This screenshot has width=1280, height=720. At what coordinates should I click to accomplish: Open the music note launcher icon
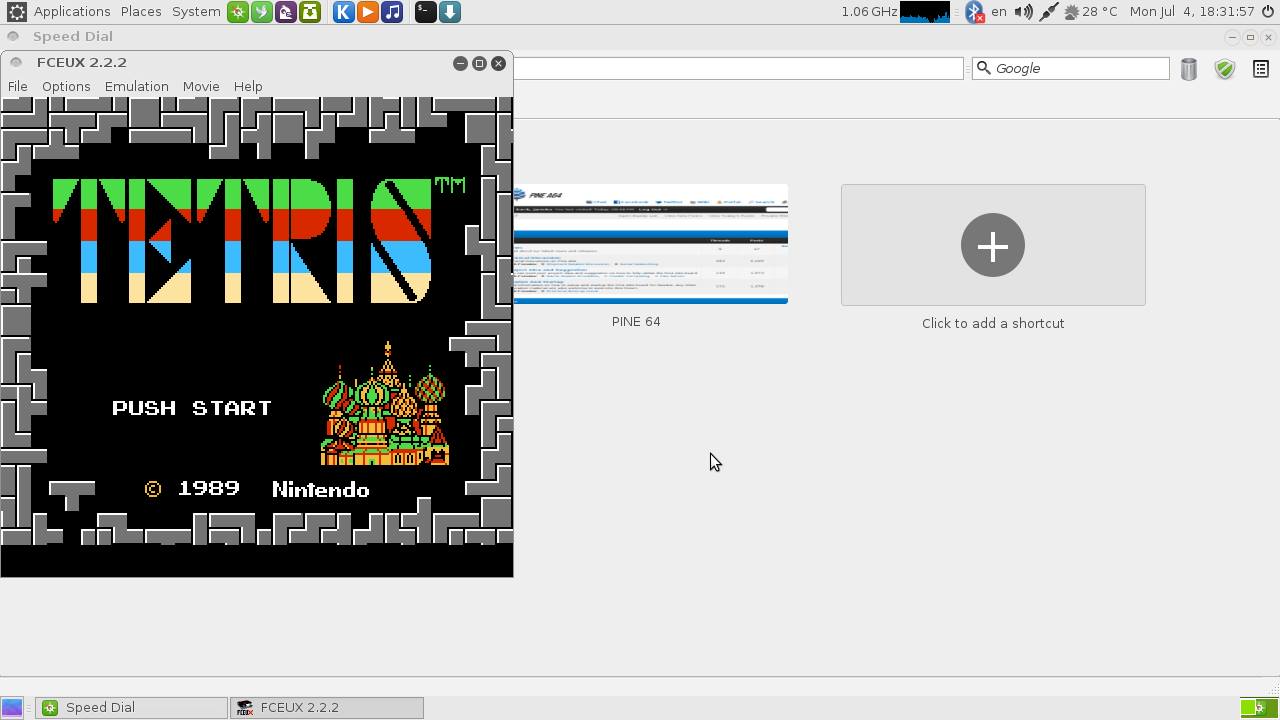click(392, 12)
